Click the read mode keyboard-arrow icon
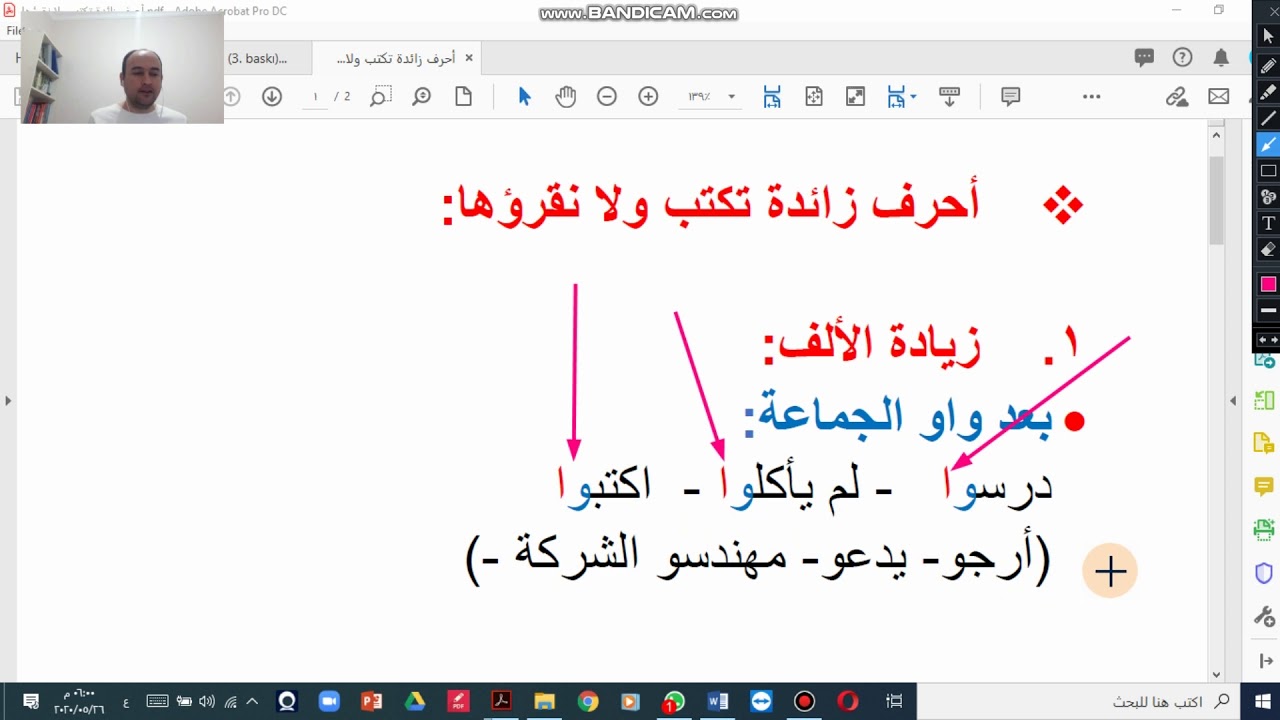The width and height of the screenshot is (1280, 720). 949,97
